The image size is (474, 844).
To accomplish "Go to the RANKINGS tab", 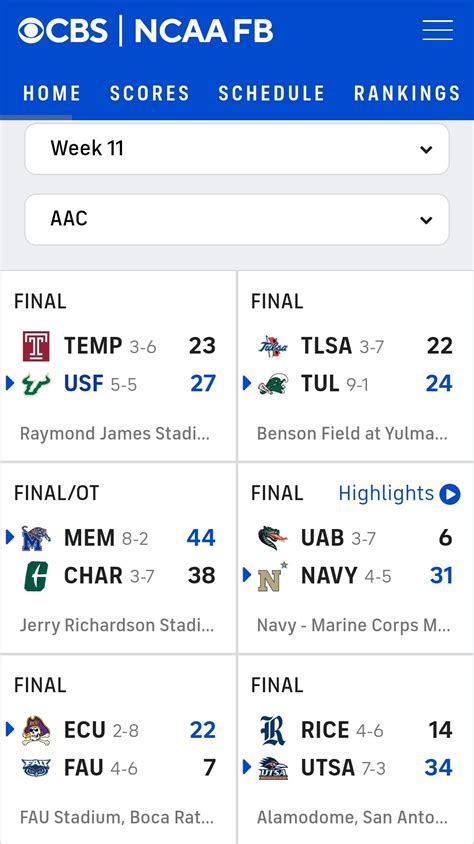I will click(x=407, y=93).
